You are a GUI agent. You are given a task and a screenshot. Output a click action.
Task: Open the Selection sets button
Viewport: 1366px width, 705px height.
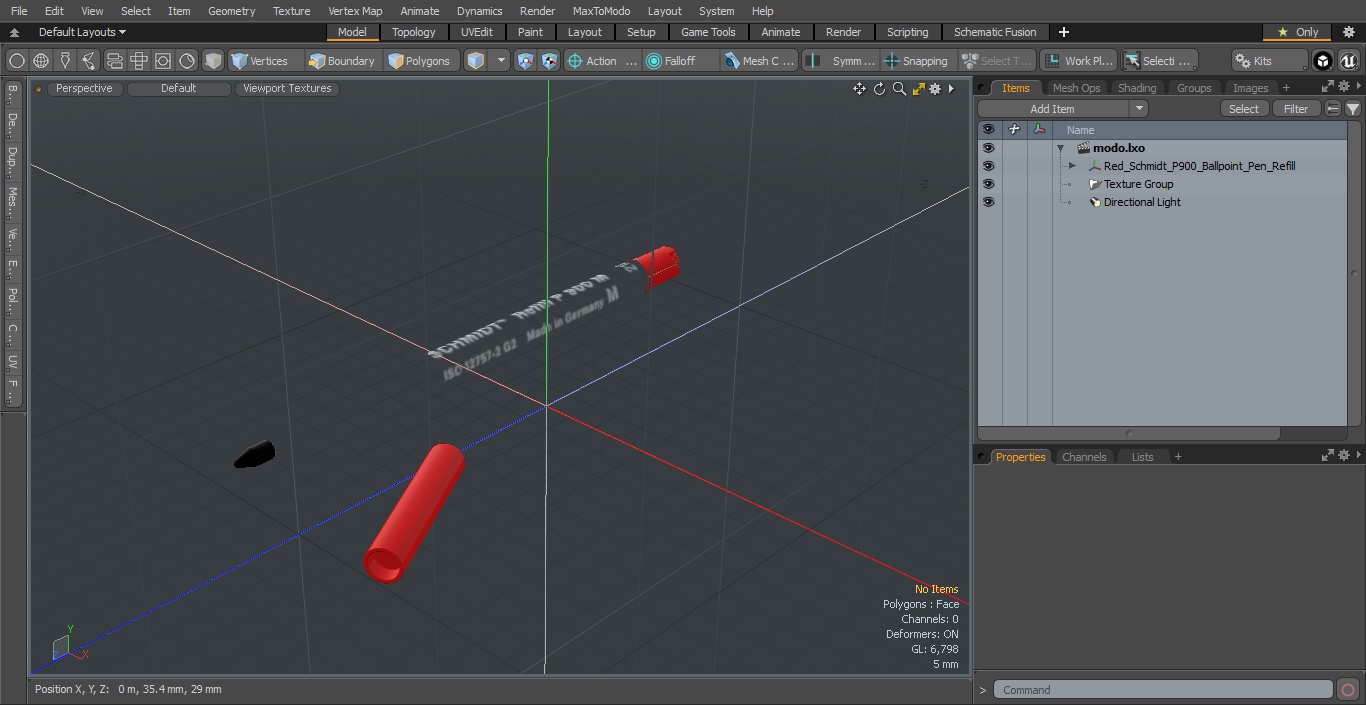1158,61
